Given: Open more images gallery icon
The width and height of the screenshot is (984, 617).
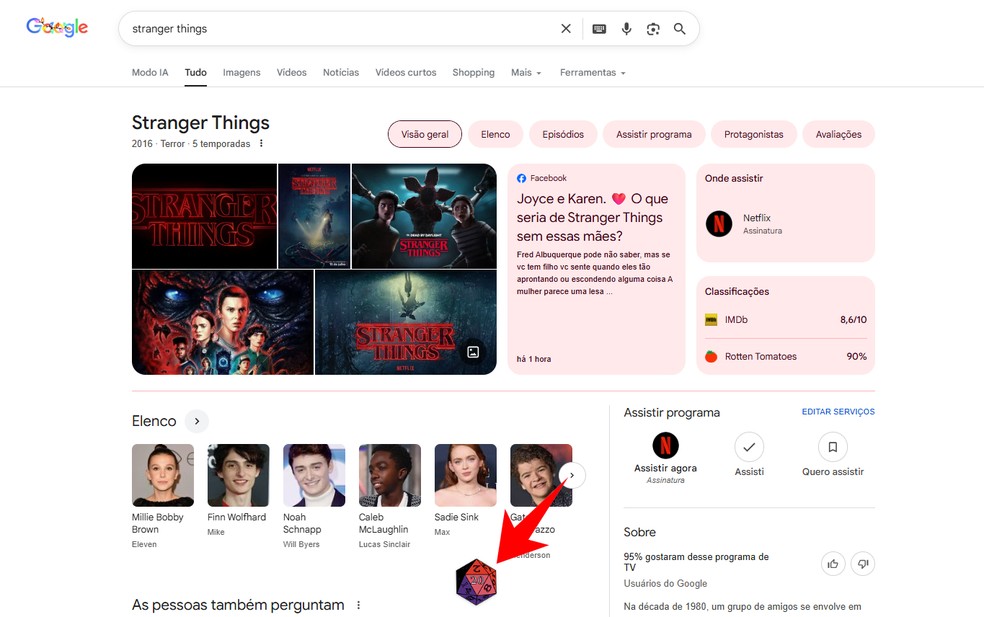Looking at the screenshot, I should (x=473, y=352).
